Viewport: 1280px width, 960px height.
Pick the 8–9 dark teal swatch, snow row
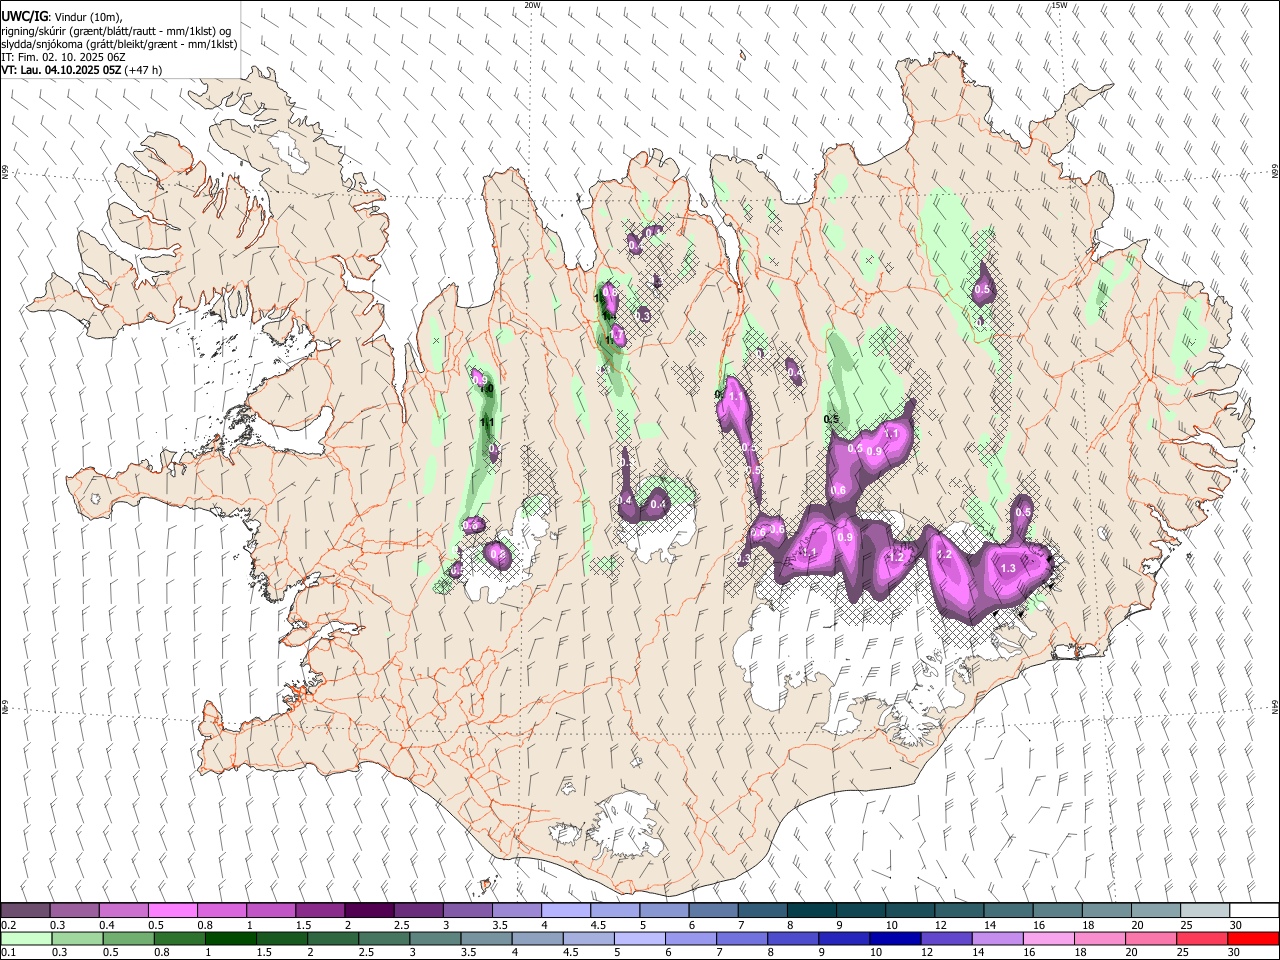812,910
